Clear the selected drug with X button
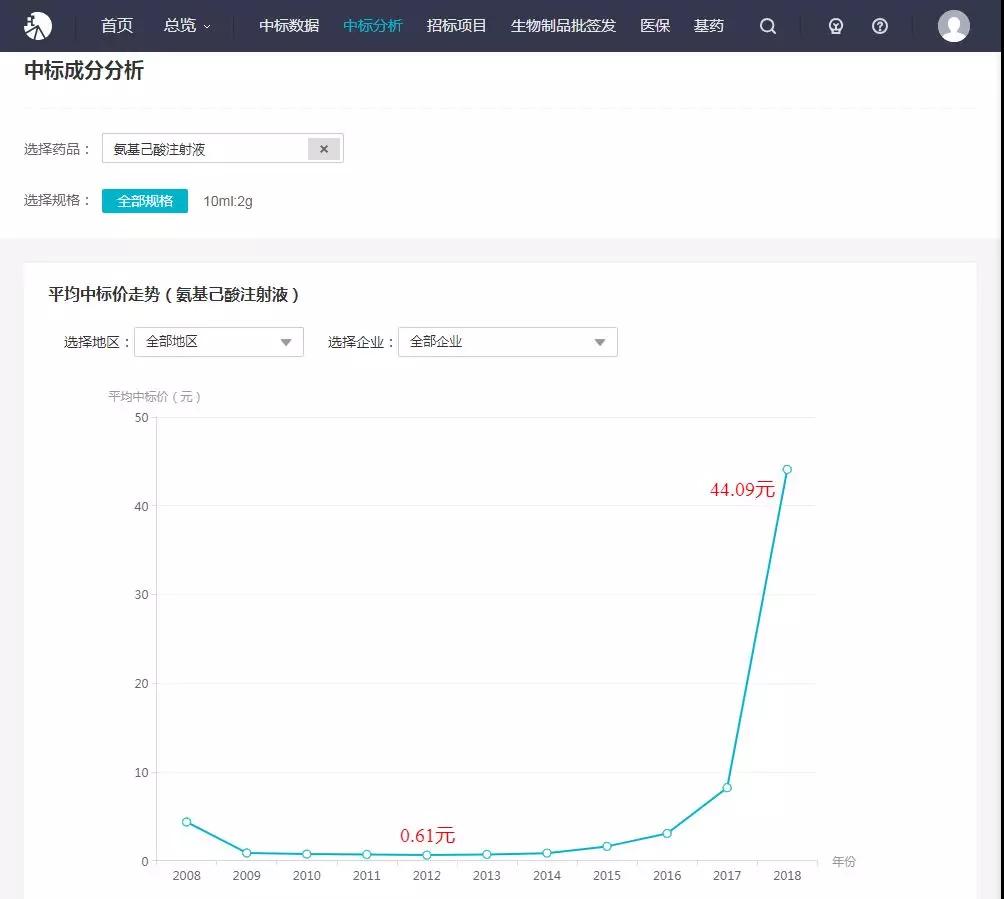The image size is (1004, 899). point(324,149)
